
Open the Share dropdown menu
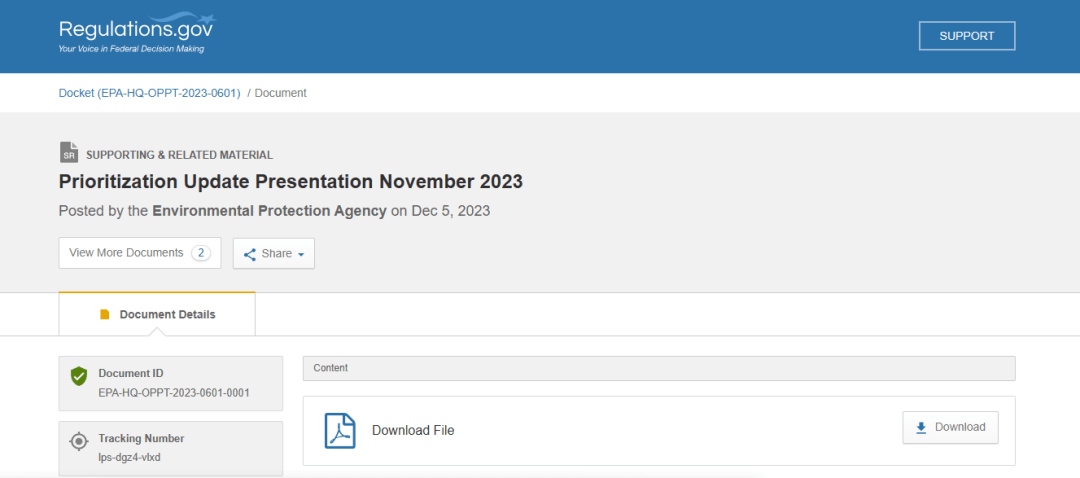pyautogui.click(x=274, y=254)
